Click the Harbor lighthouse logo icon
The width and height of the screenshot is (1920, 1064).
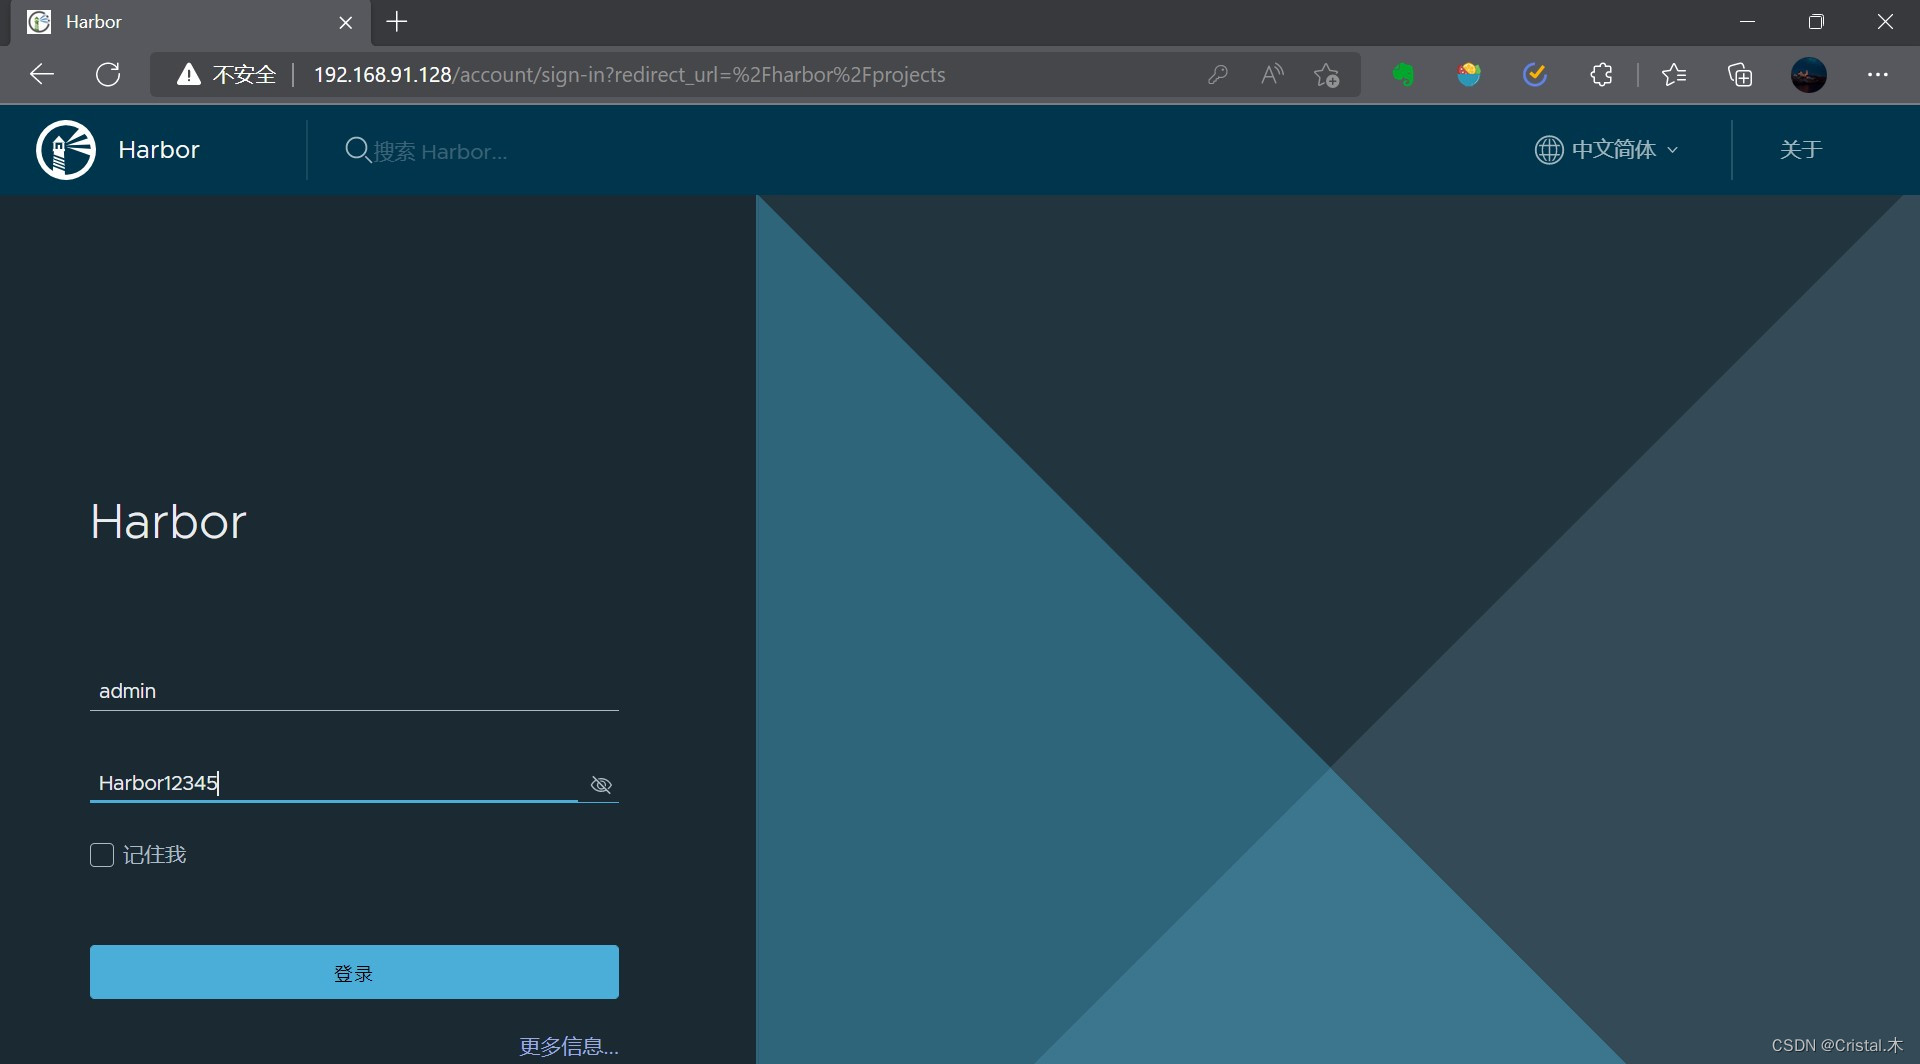pyautogui.click(x=66, y=150)
